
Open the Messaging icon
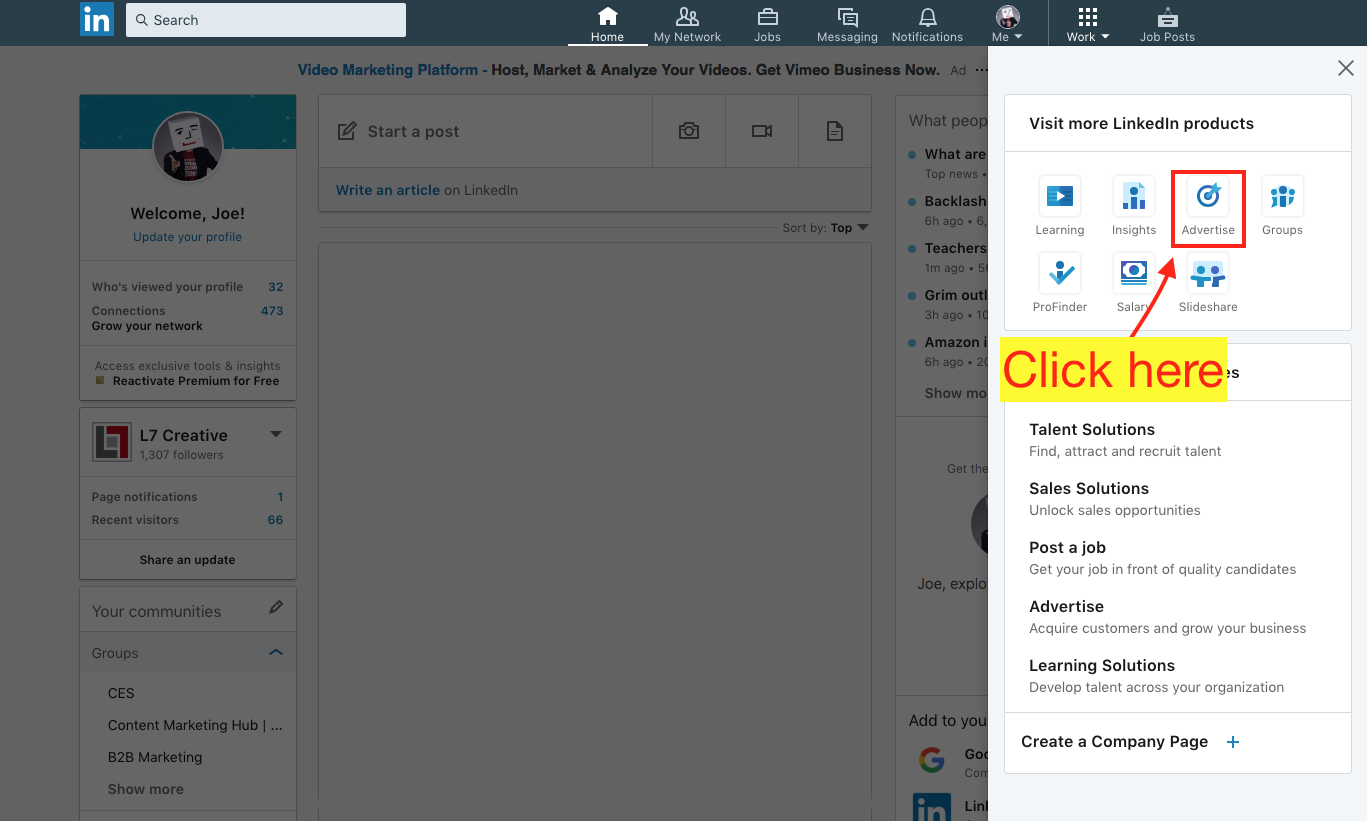tap(847, 25)
